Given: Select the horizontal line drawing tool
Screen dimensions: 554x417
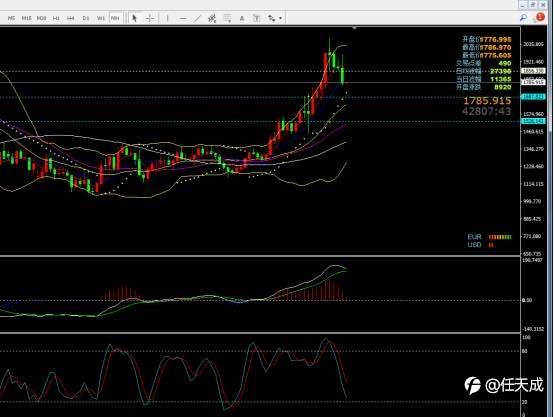Looking at the screenshot, I should click(183, 18).
